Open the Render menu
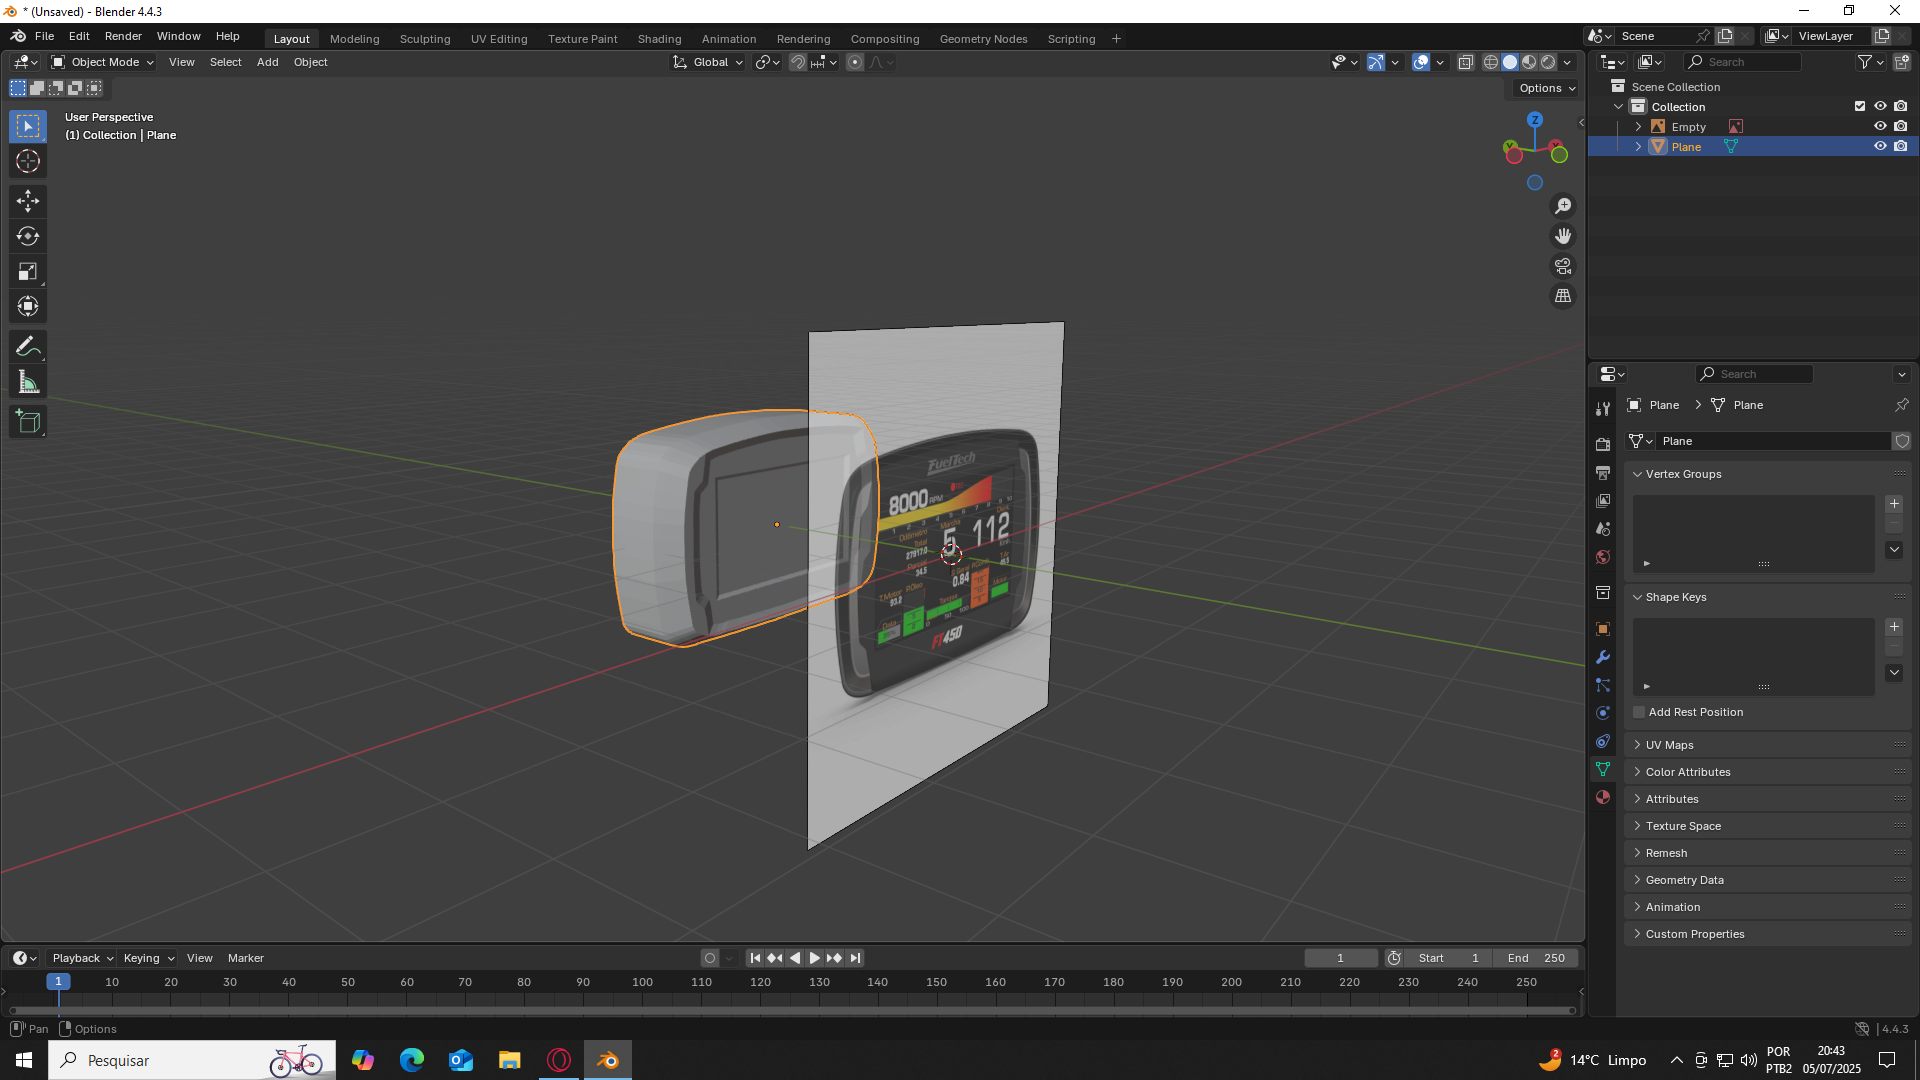Screen dimensions: 1920x1080 pos(123,36)
